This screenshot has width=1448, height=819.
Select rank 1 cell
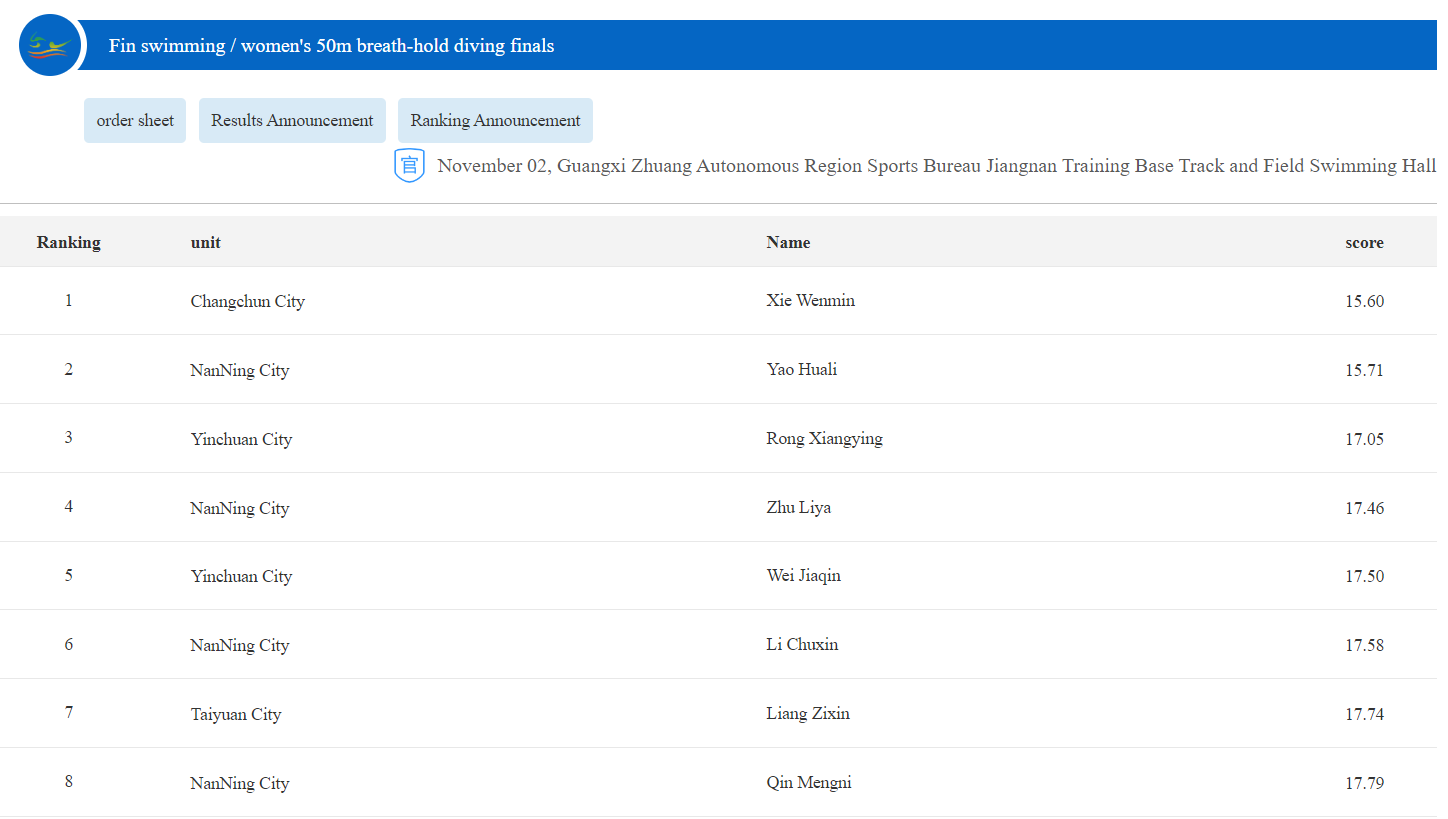[69, 300]
